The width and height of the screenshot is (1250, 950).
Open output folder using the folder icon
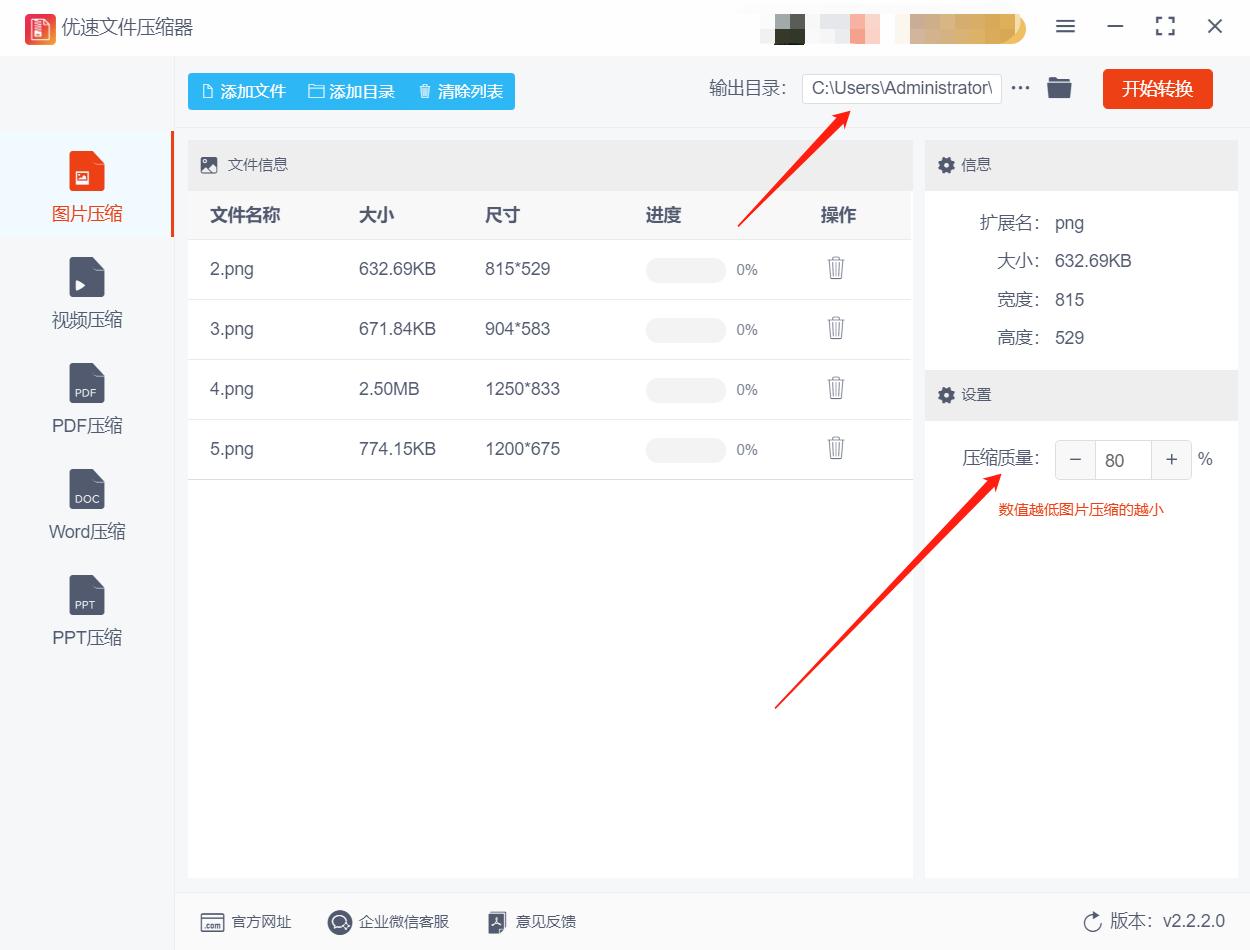1059,87
